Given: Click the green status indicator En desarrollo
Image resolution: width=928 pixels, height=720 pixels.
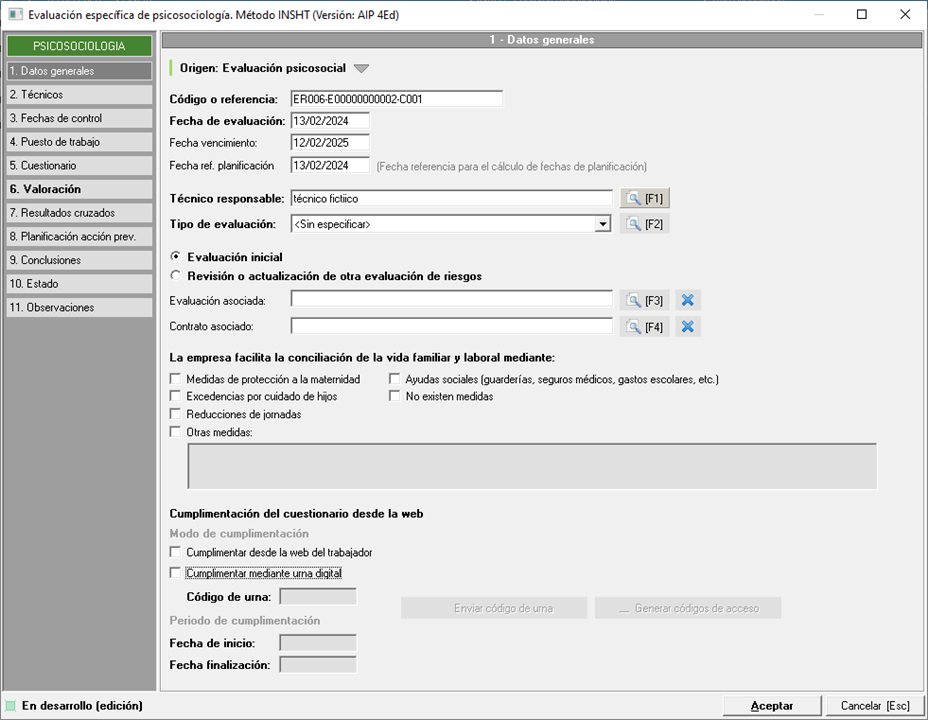Looking at the screenshot, I should coord(11,706).
